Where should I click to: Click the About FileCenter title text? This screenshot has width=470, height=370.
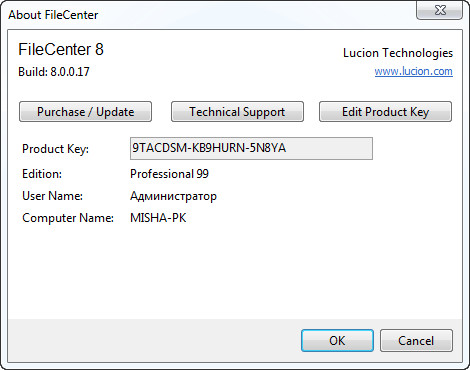[x=53, y=15]
